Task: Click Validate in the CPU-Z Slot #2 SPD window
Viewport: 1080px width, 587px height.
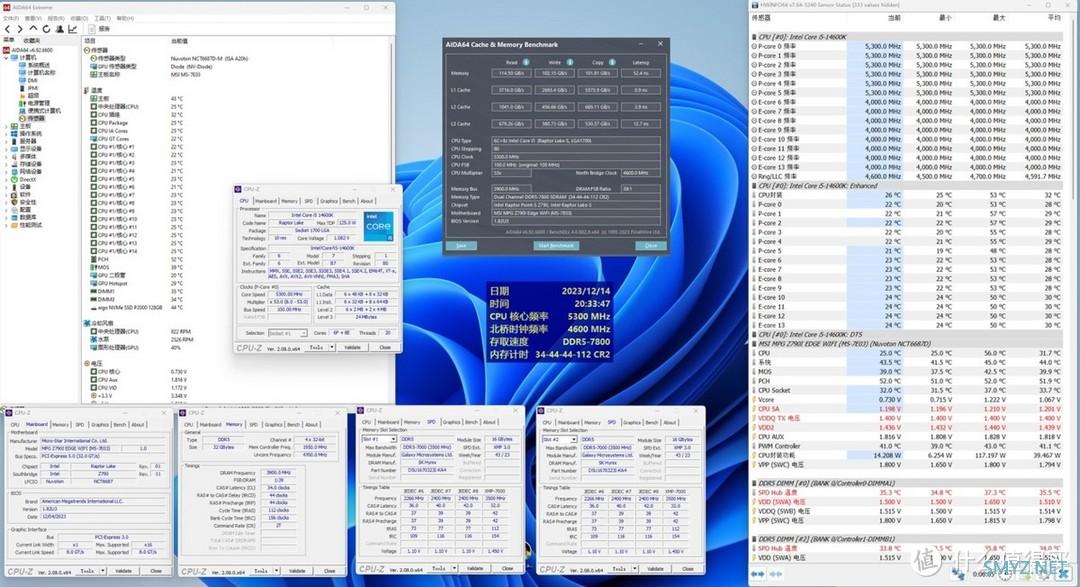Action: tap(655, 568)
